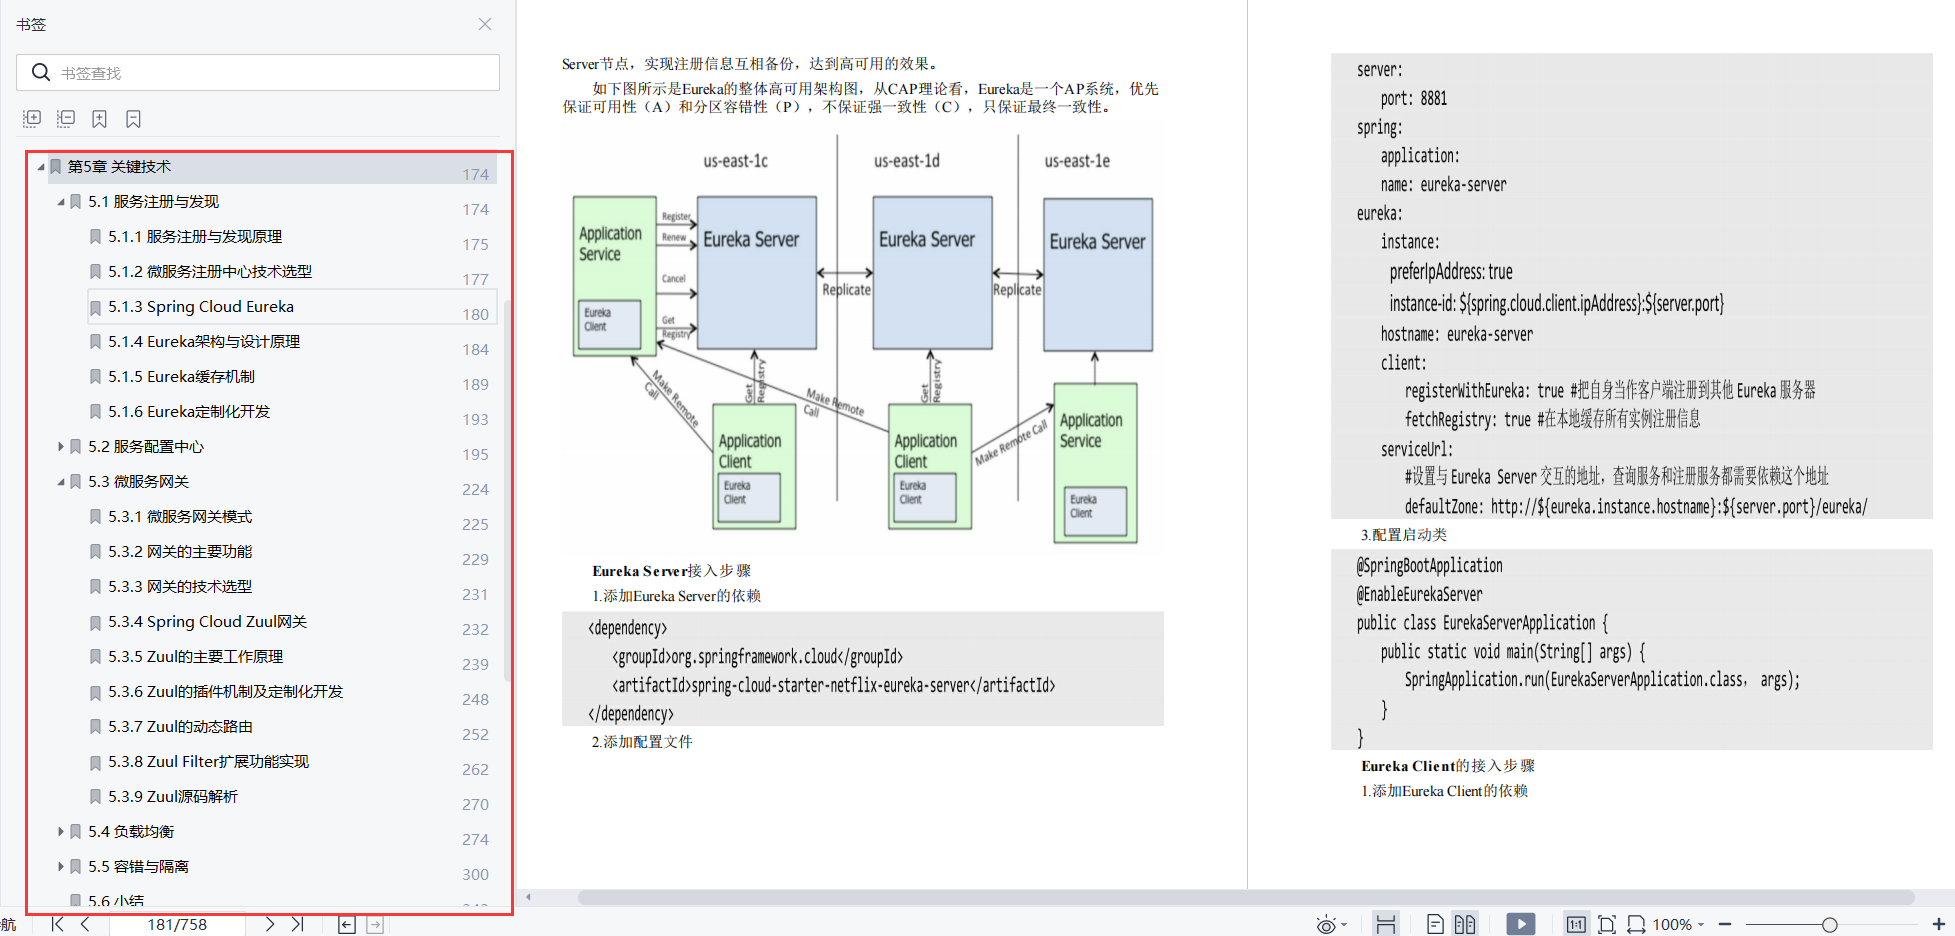
Task: Go to the previous page arrow
Action: point(86,924)
